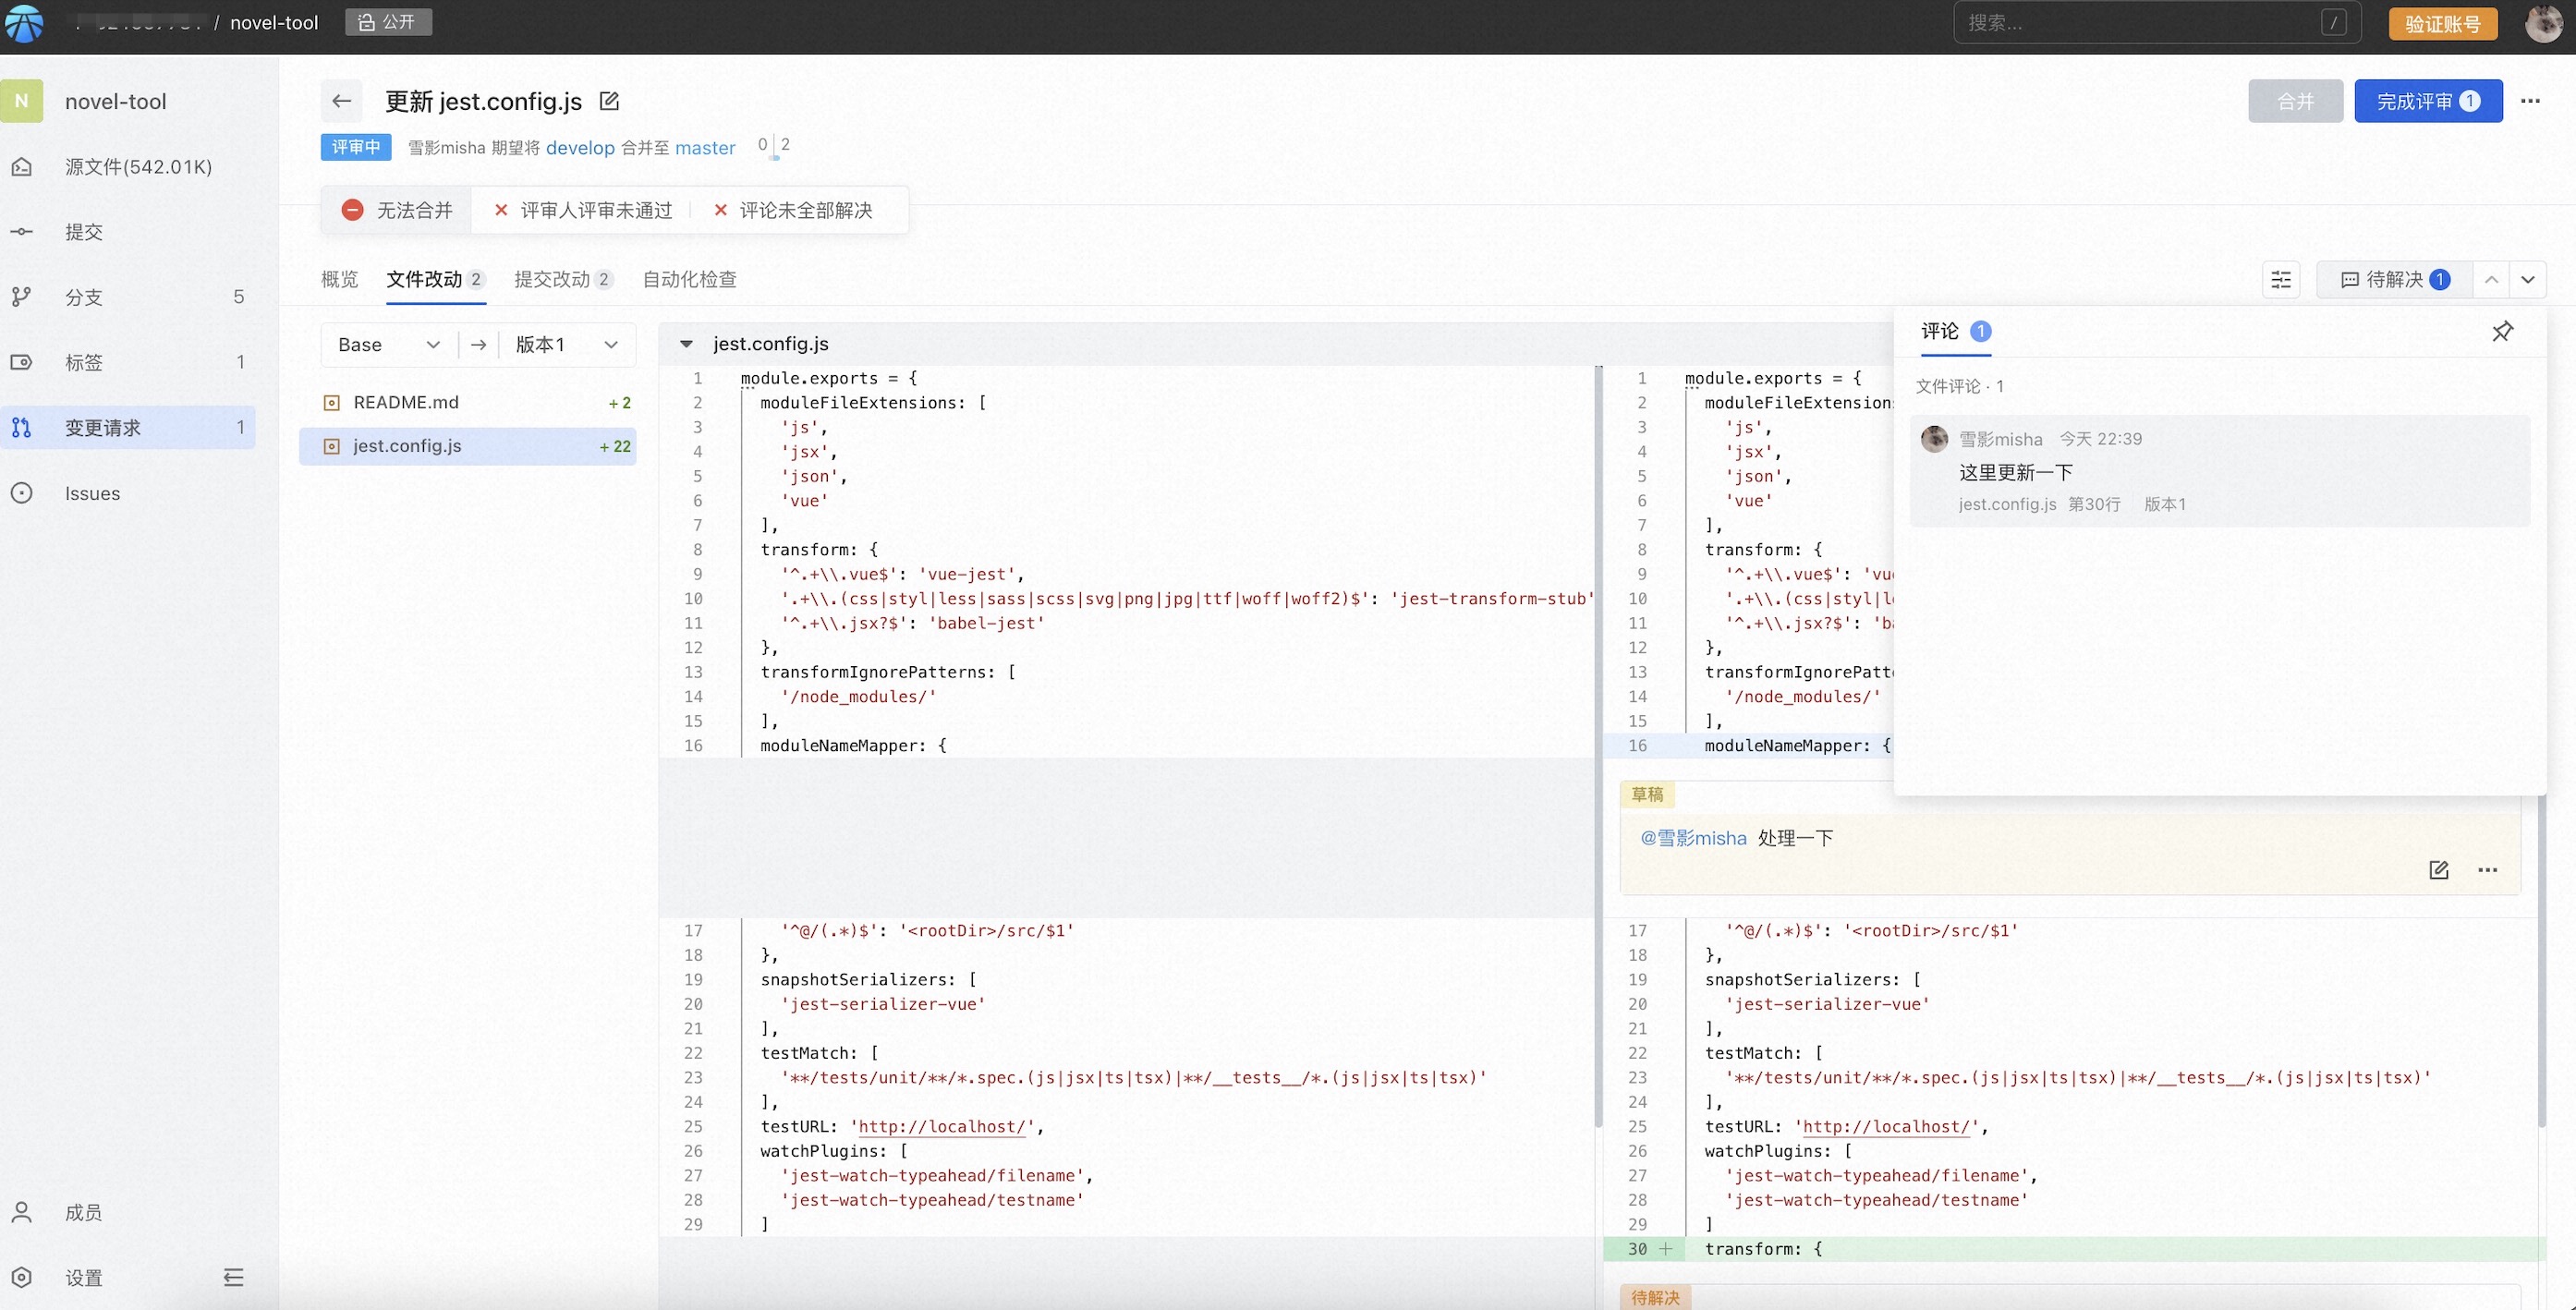
Task: Open 提交 commits page in sidebar
Action: [128, 231]
